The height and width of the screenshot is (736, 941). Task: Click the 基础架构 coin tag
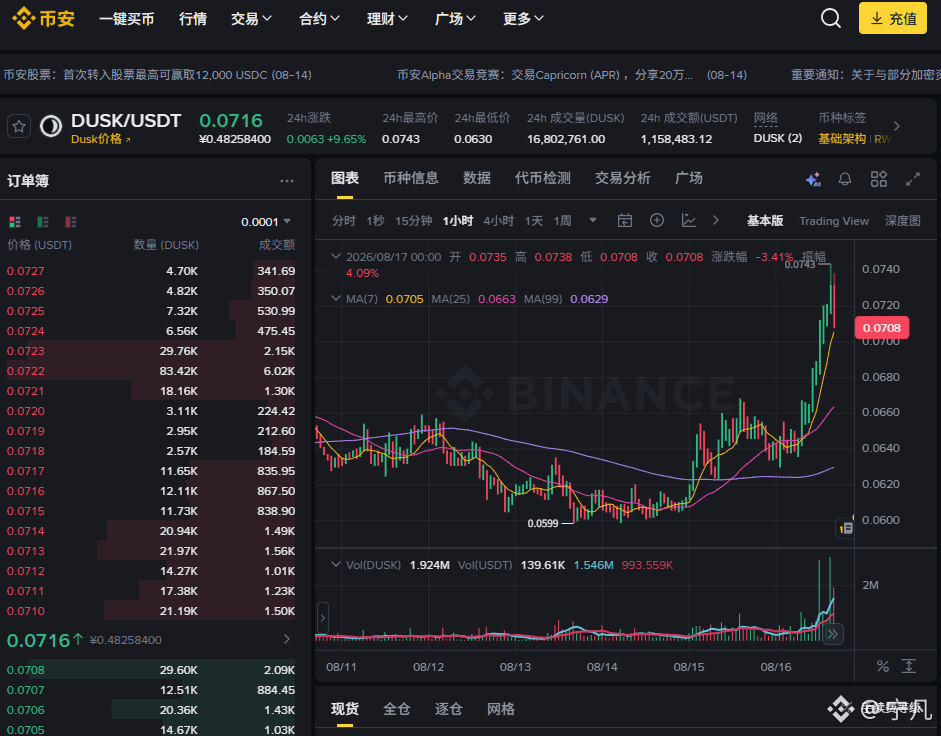pyautogui.click(x=842, y=139)
